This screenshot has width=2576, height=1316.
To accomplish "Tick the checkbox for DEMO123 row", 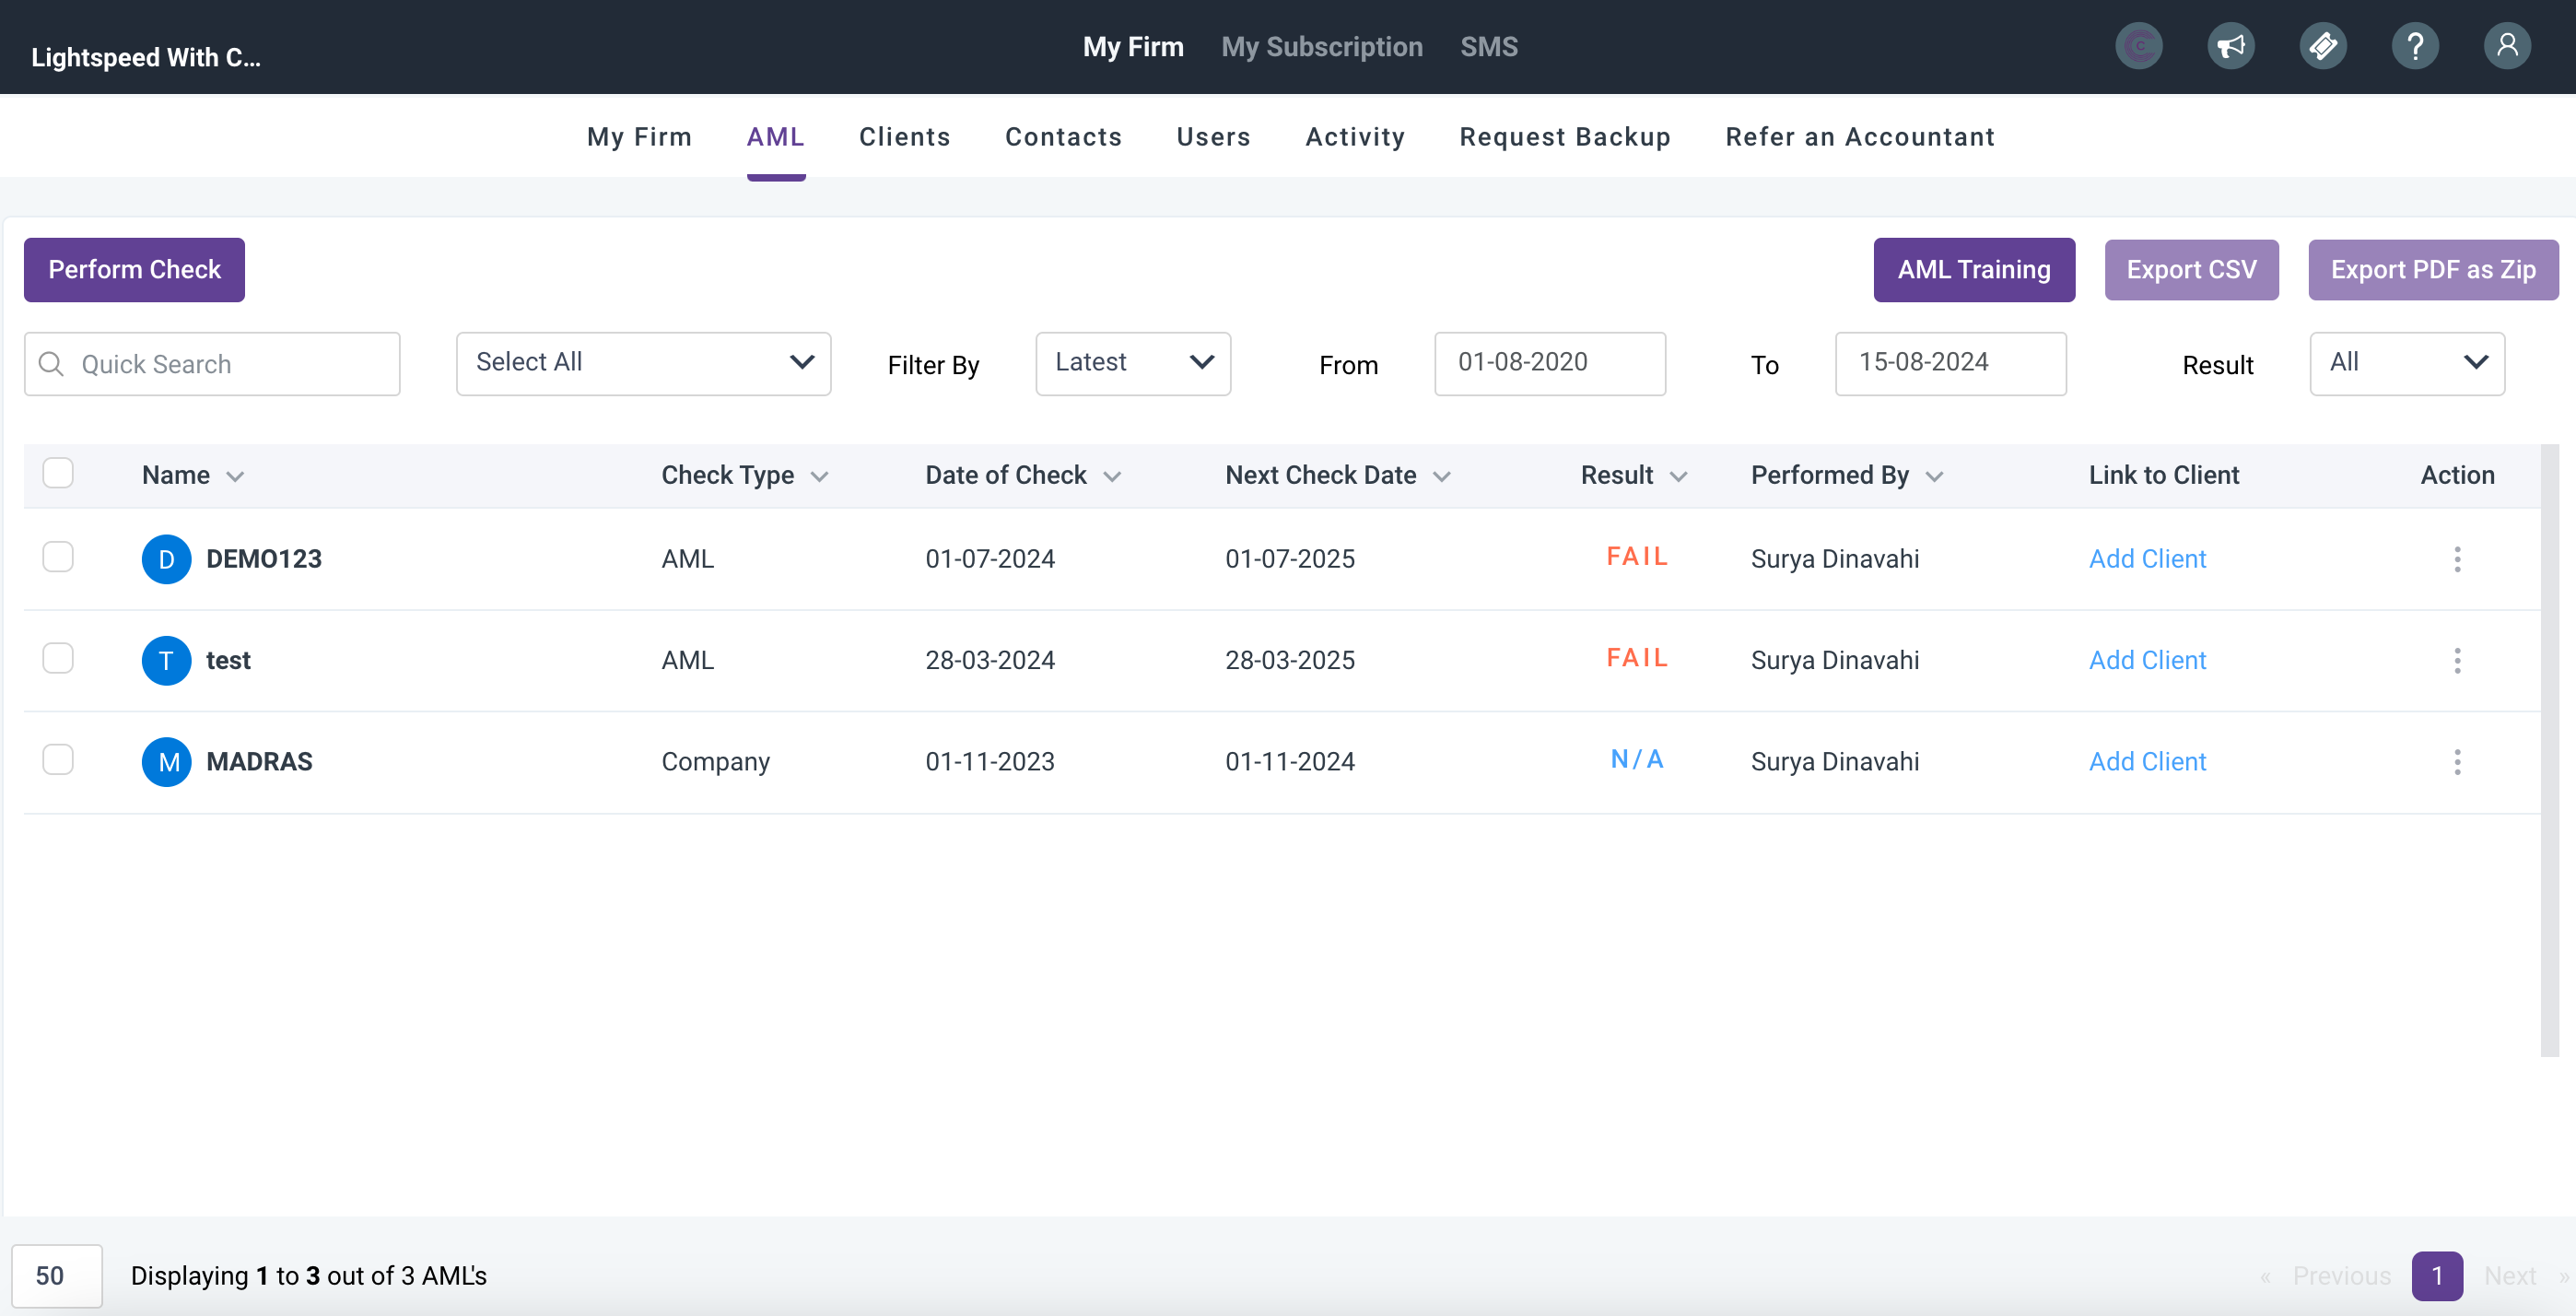I will (x=58, y=557).
